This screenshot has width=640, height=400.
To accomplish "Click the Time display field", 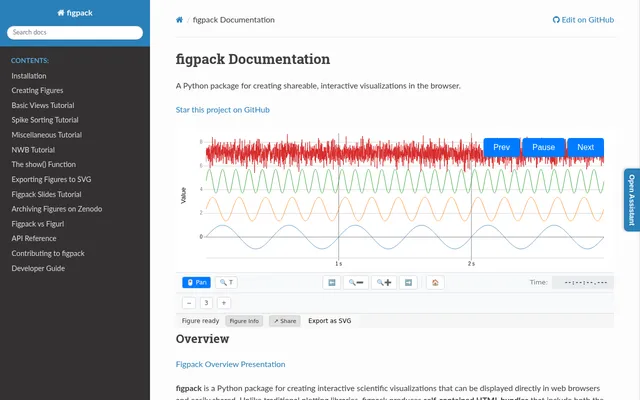I will [x=583, y=282].
